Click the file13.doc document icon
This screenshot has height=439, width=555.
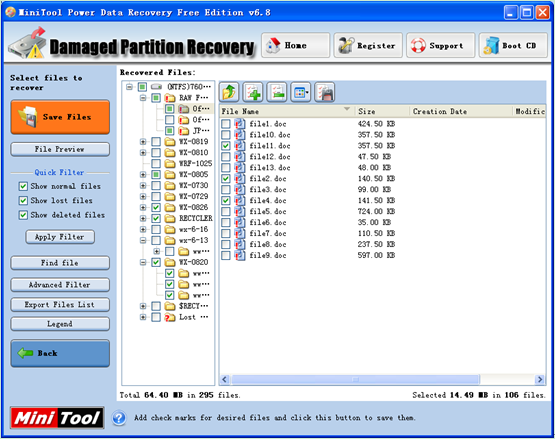(x=240, y=168)
